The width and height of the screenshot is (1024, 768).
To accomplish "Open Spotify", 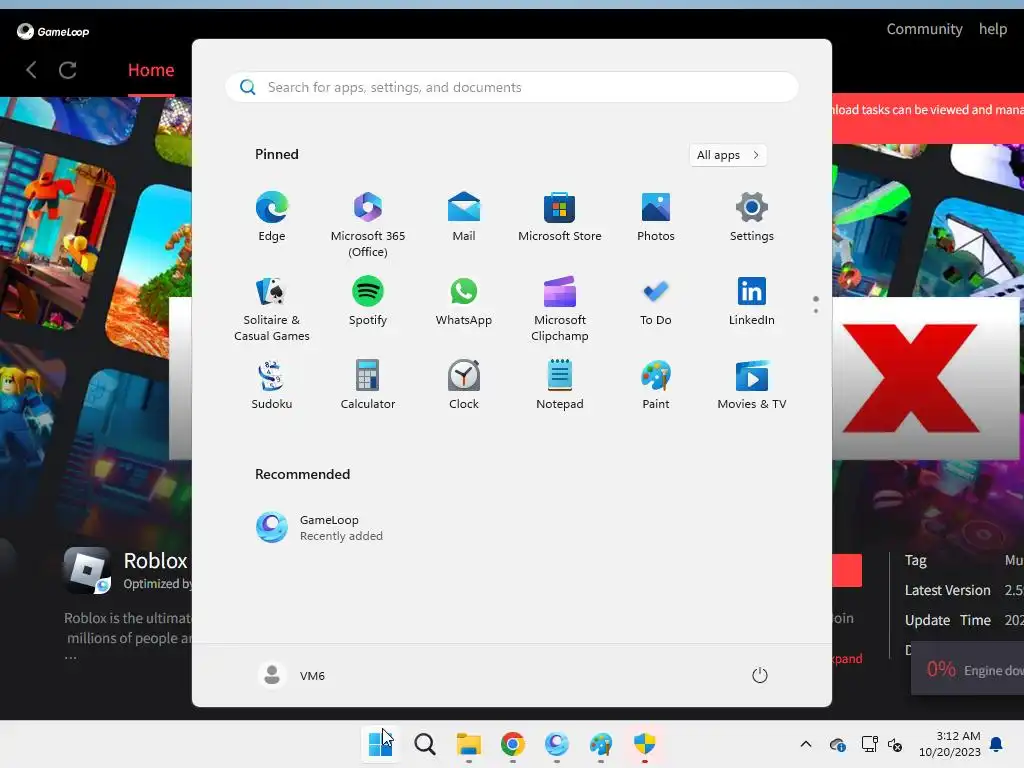I will 368,301.
